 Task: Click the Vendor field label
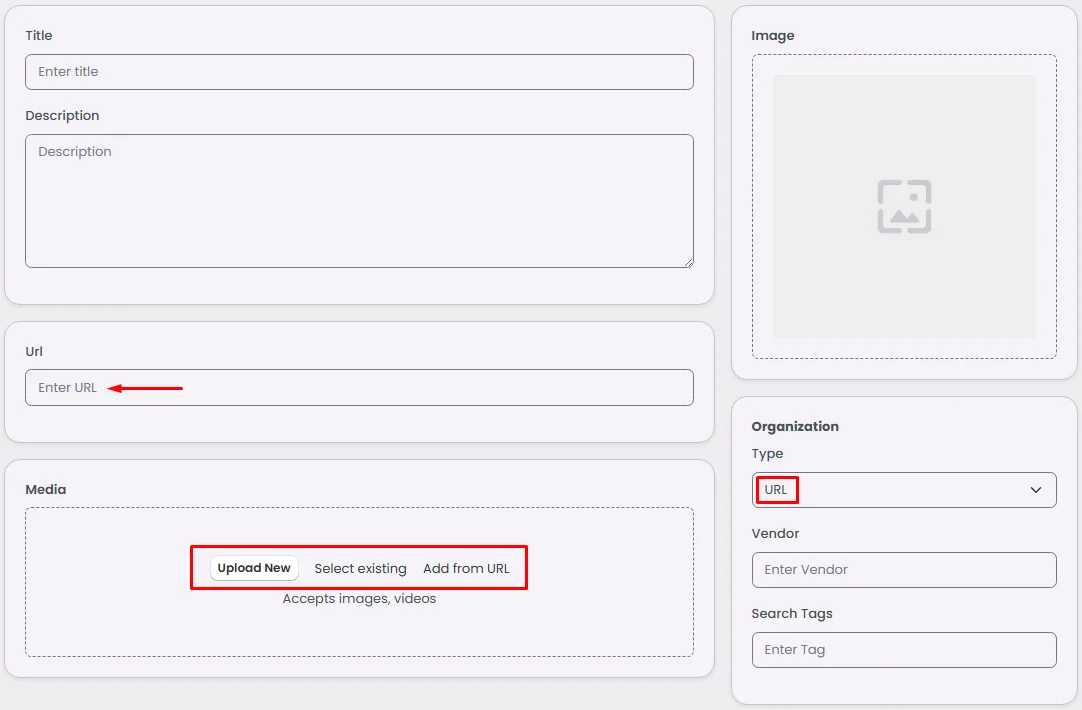[775, 534]
